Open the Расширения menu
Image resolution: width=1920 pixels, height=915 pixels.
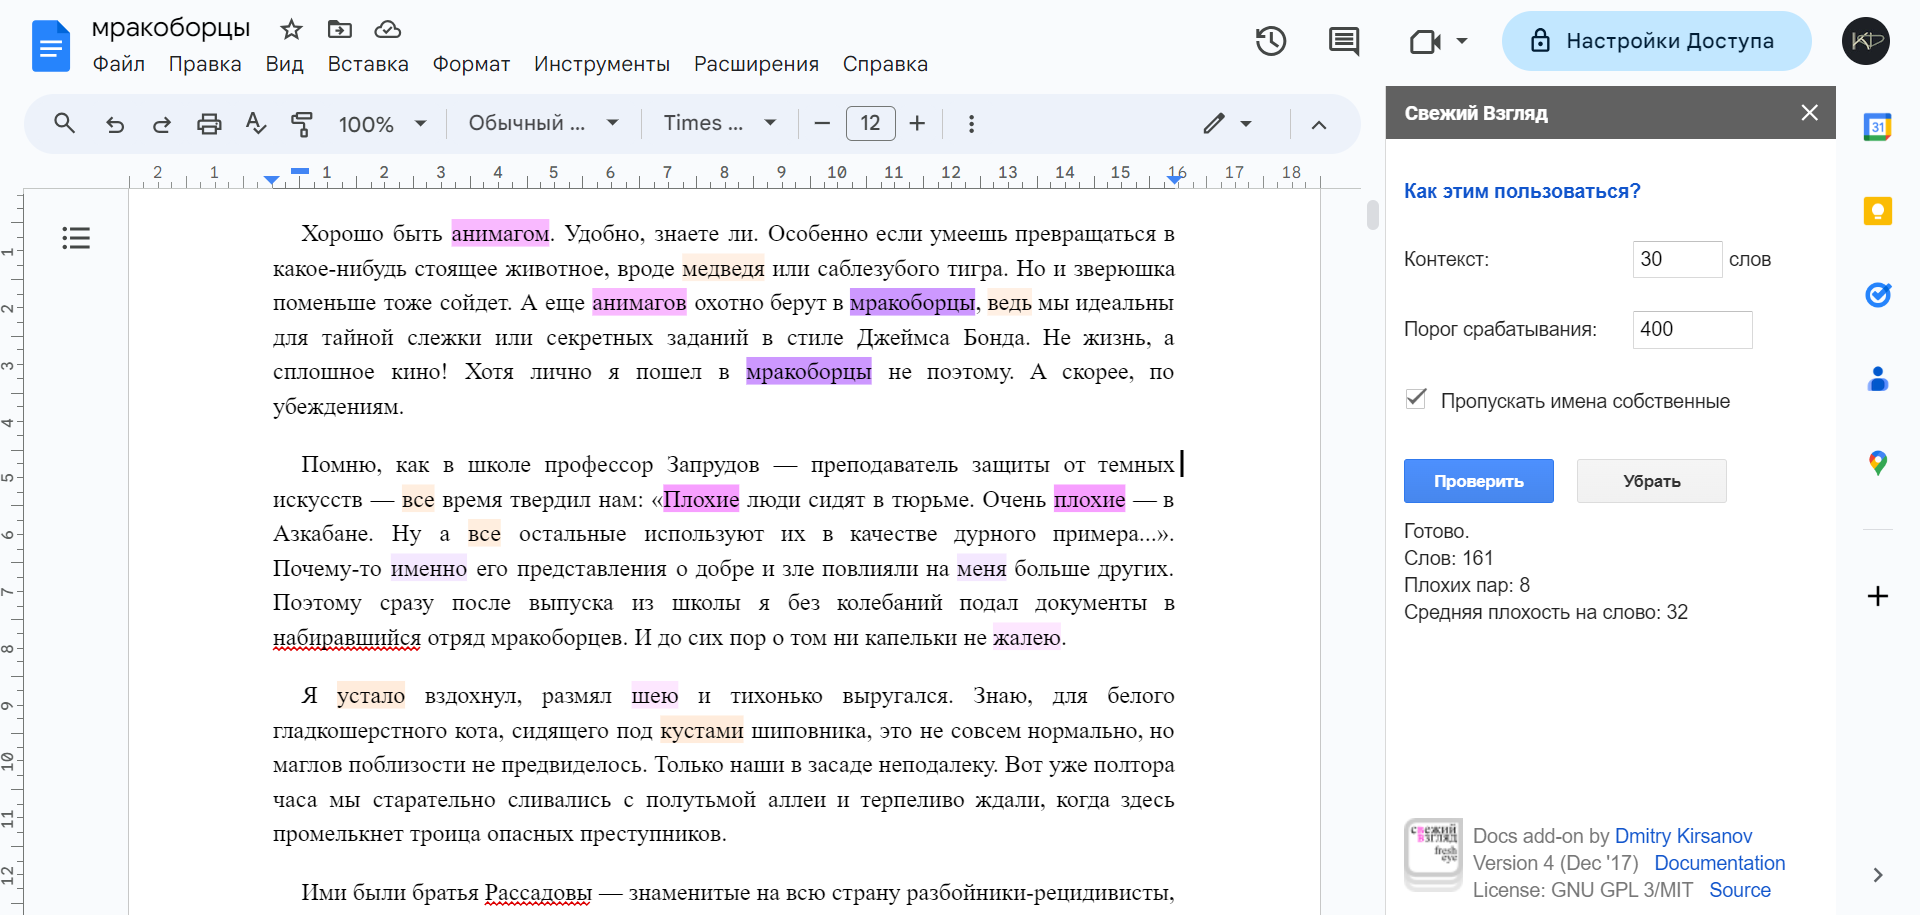[x=756, y=64]
